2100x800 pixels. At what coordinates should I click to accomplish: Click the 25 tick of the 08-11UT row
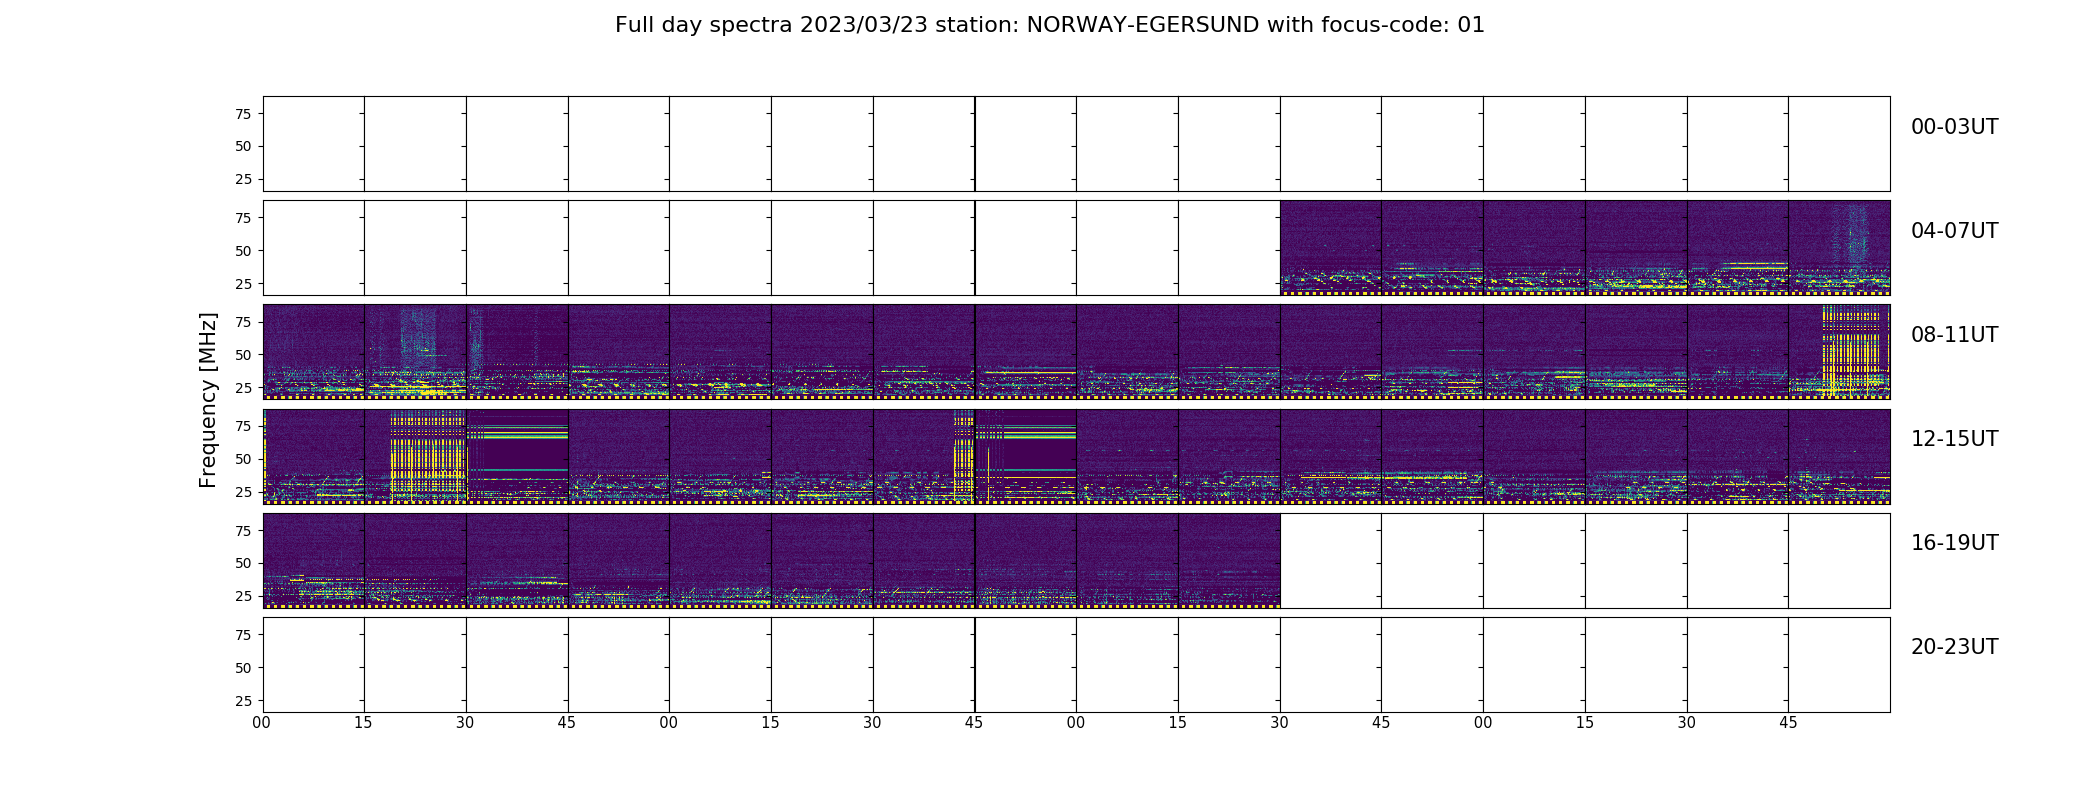[x=243, y=388]
